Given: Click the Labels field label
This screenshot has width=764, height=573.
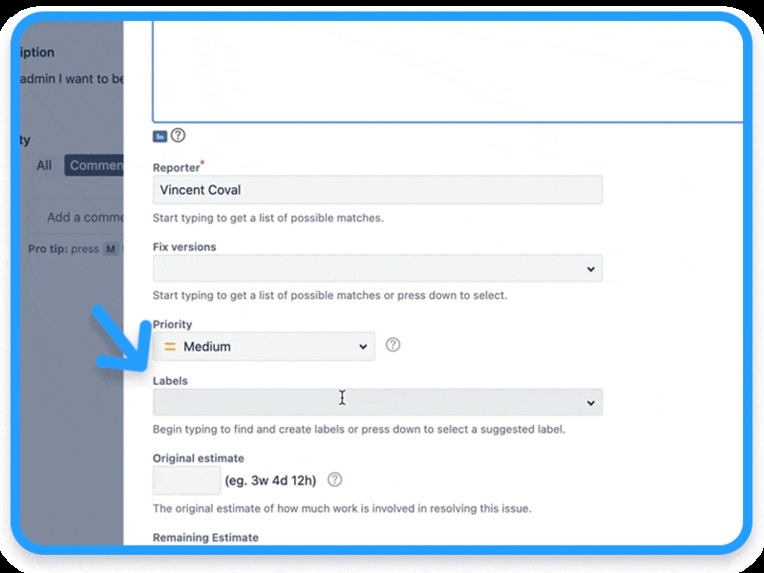Looking at the screenshot, I should coord(170,381).
